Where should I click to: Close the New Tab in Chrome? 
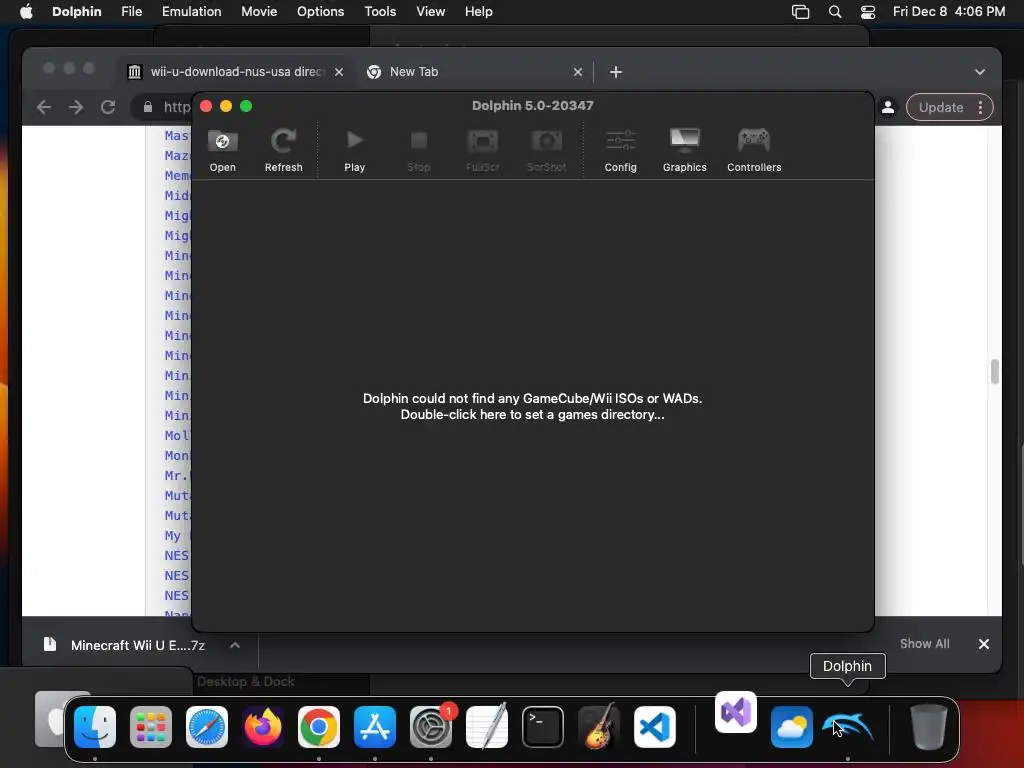click(x=577, y=72)
